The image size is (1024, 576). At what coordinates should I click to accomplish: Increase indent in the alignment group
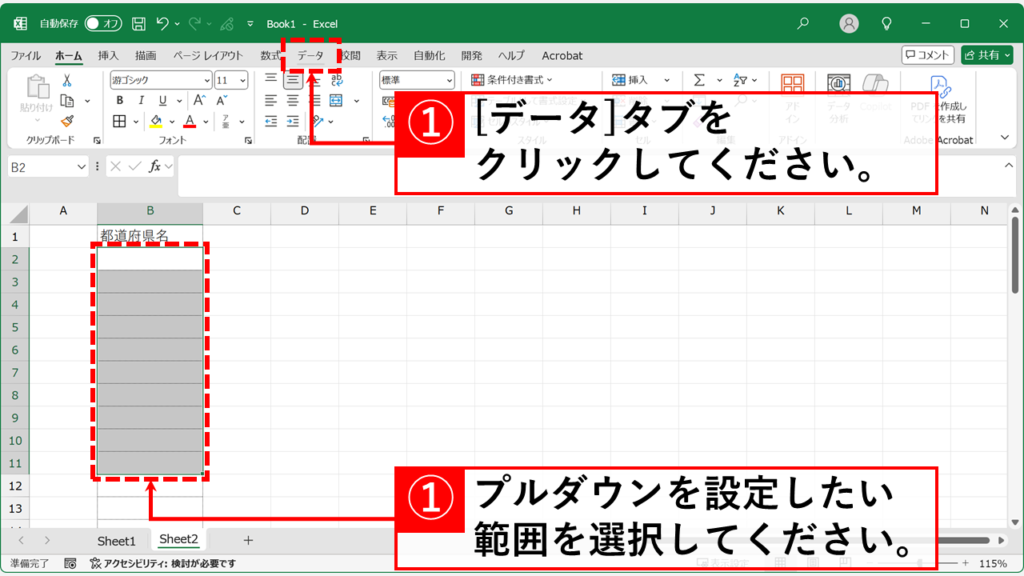click(293, 121)
